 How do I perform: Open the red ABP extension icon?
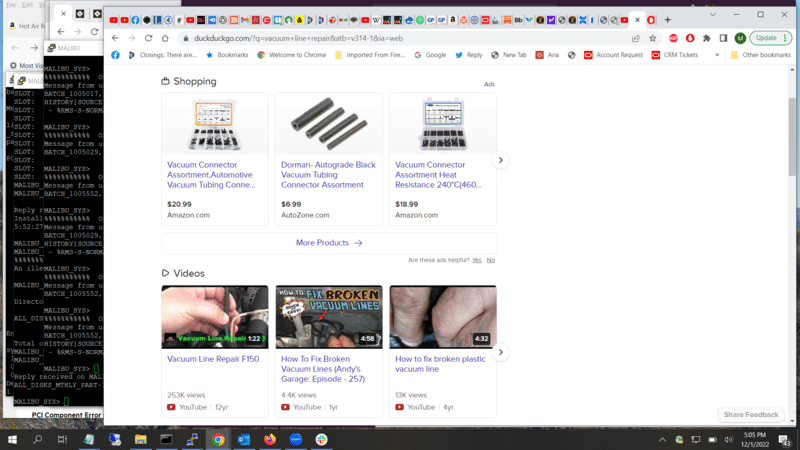(673, 38)
